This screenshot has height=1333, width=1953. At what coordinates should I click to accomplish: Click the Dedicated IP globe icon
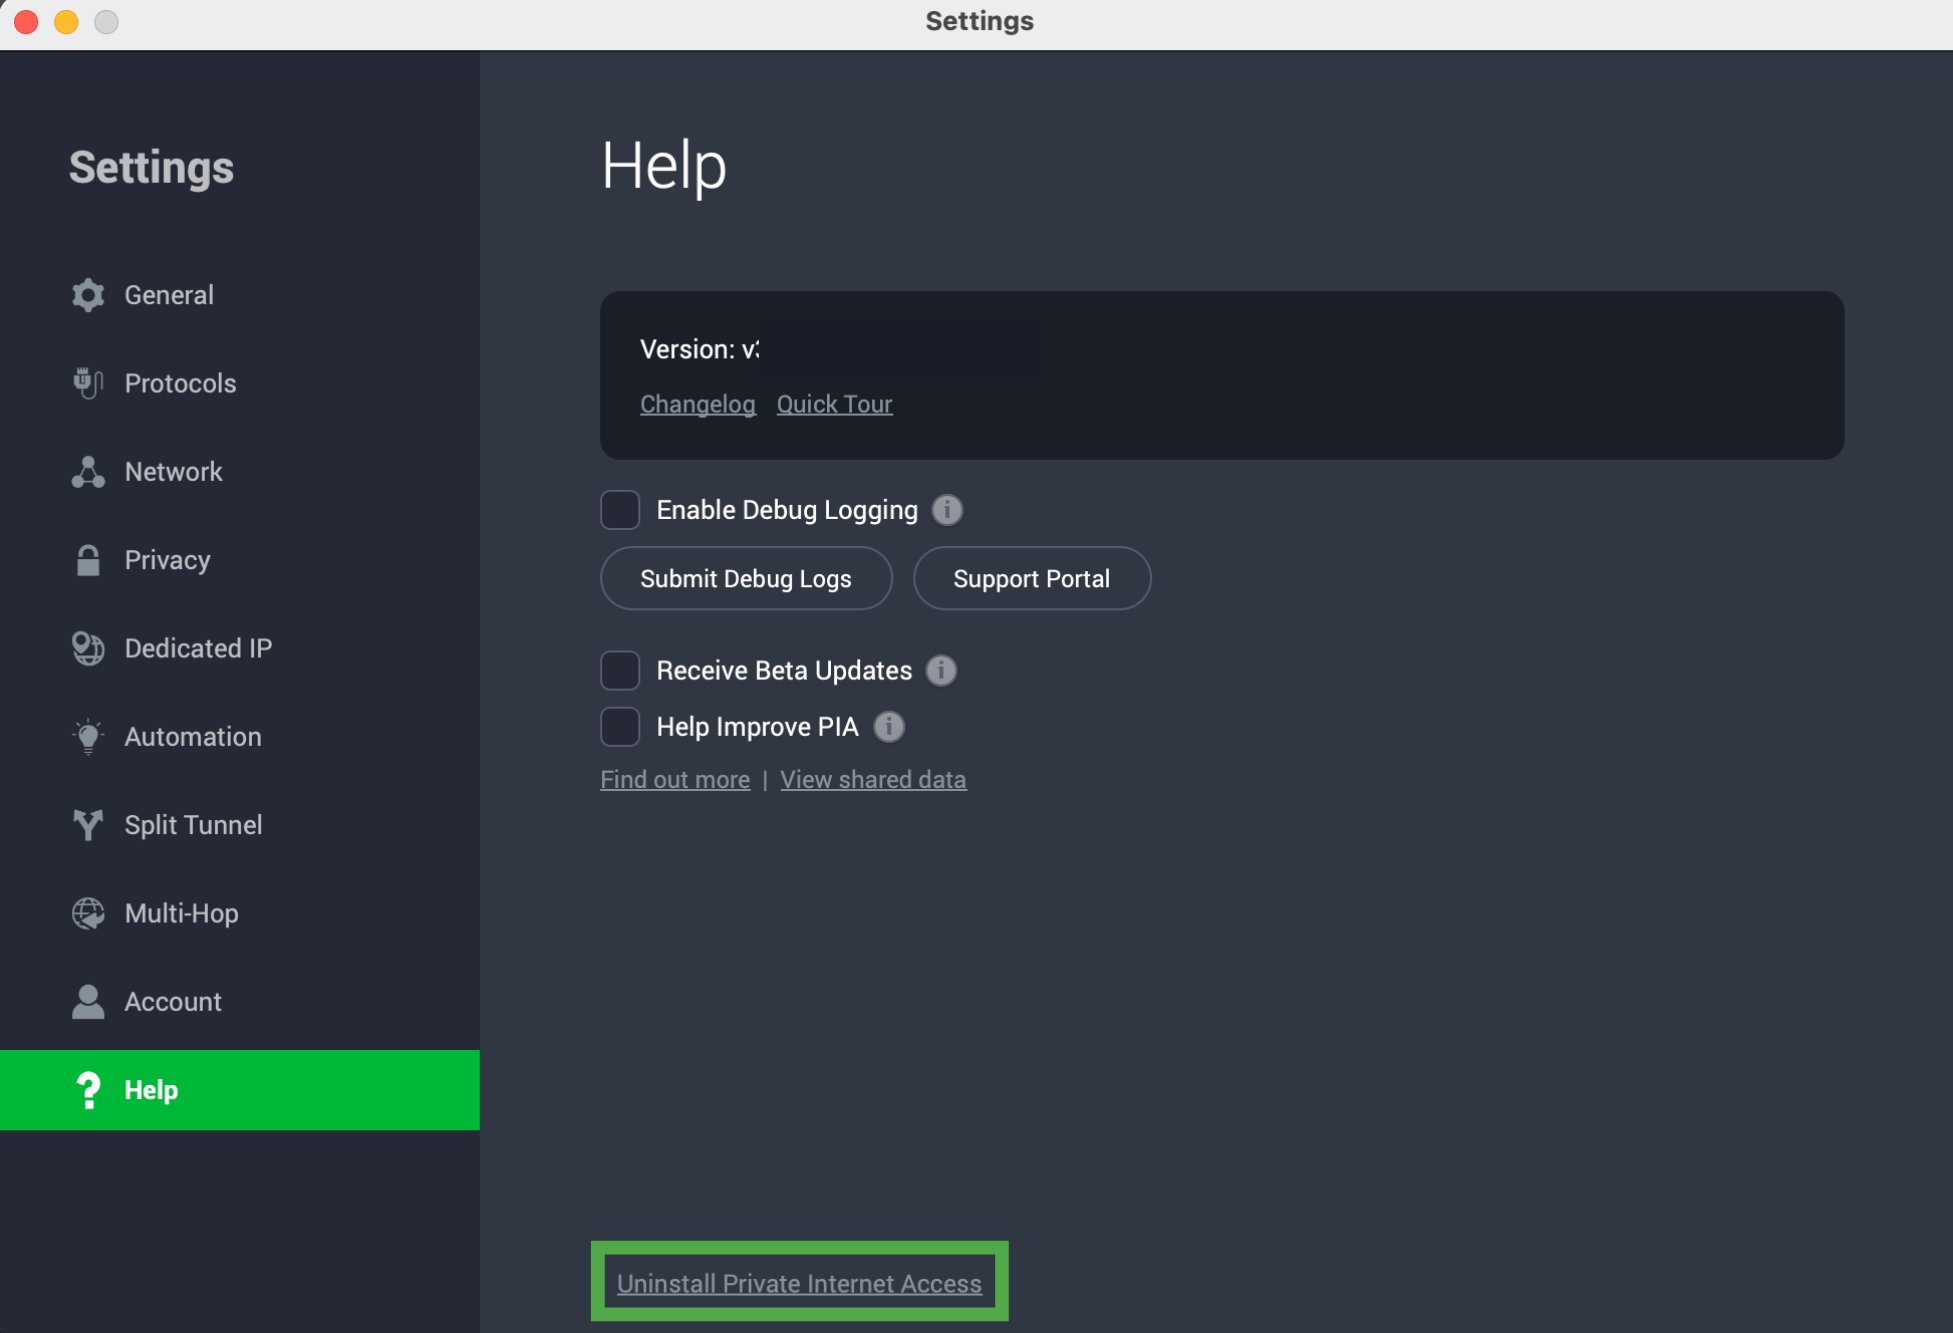(88, 648)
